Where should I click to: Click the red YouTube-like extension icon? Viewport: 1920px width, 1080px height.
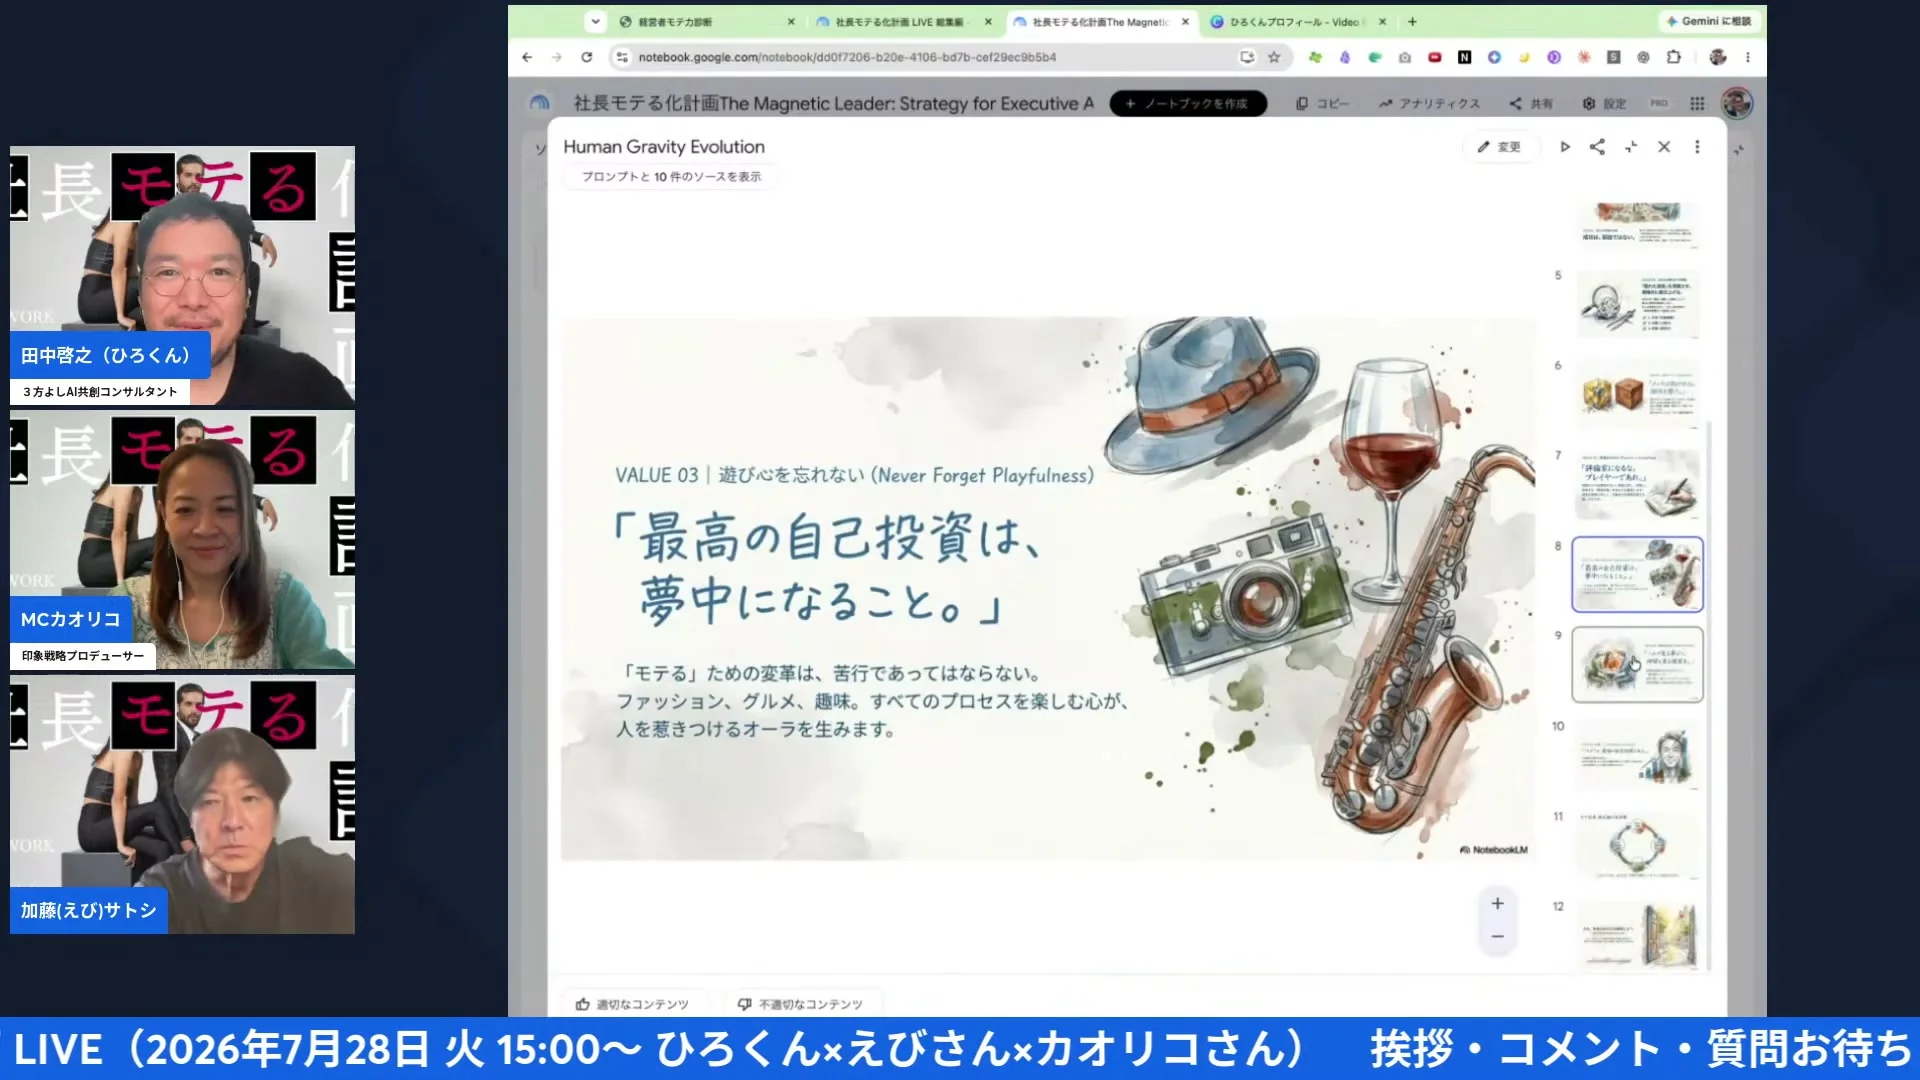(1434, 57)
